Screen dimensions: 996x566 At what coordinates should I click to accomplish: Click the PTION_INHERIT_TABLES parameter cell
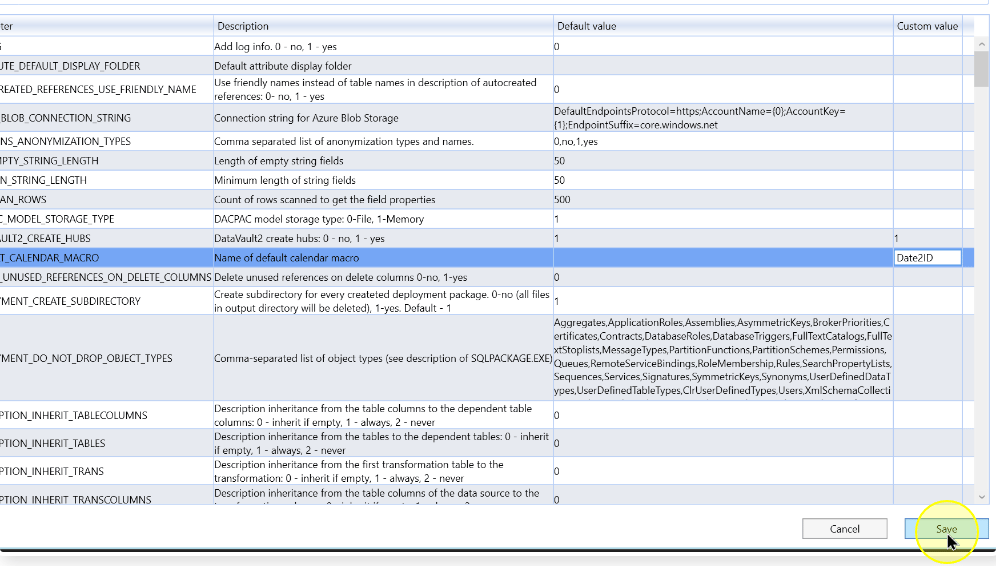(x=106, y=443)
